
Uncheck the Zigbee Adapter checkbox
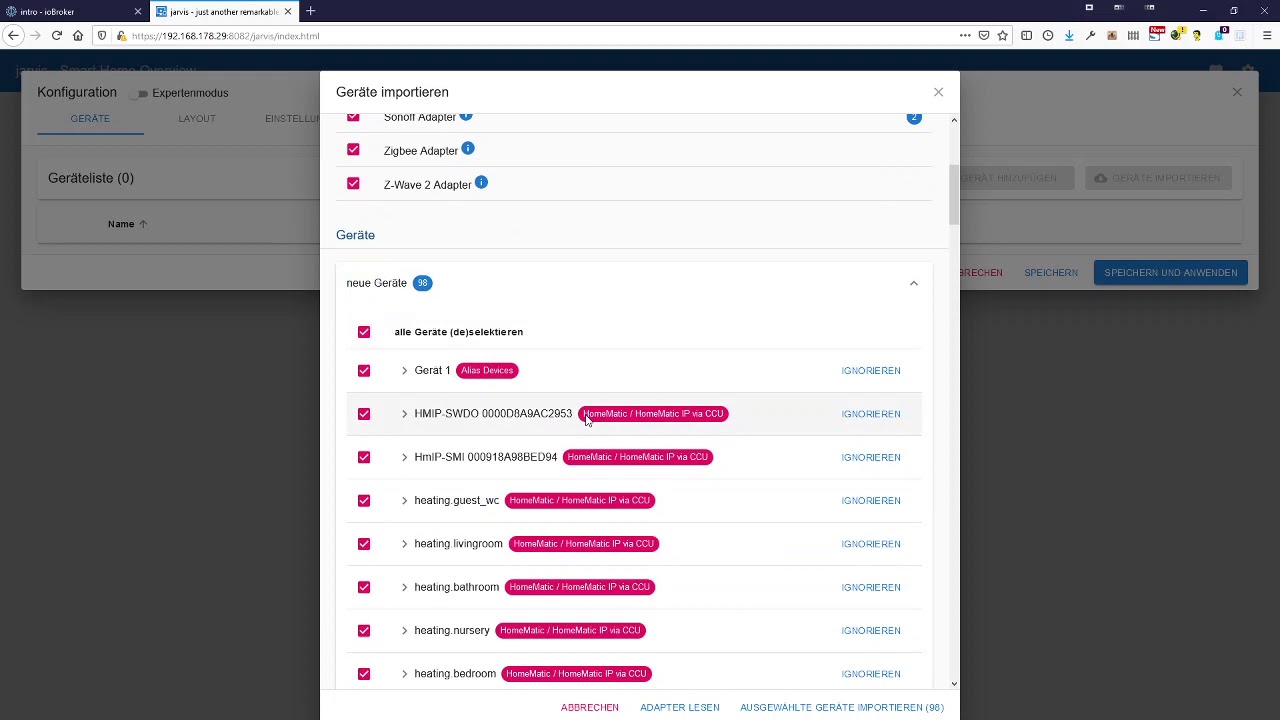[353, 150]
